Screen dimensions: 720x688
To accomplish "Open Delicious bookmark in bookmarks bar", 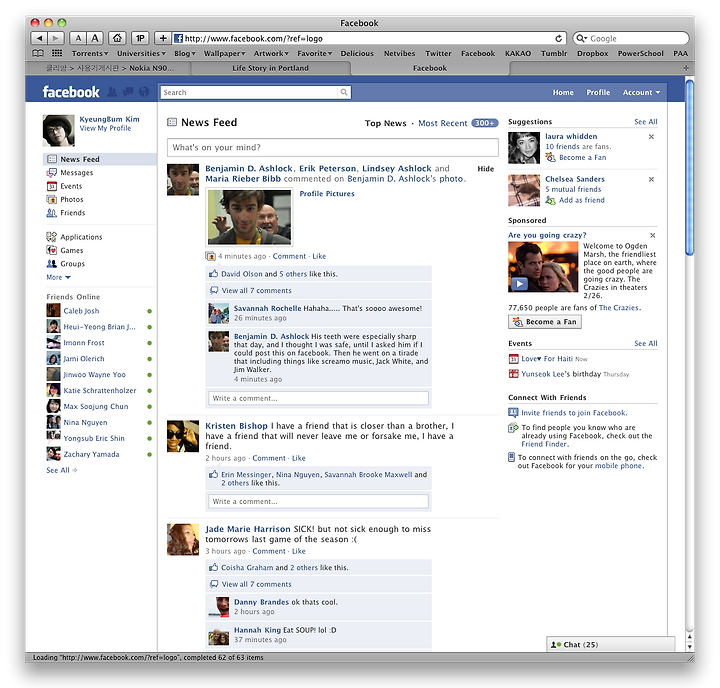I will pyautogui.click(x=357, y=53).
